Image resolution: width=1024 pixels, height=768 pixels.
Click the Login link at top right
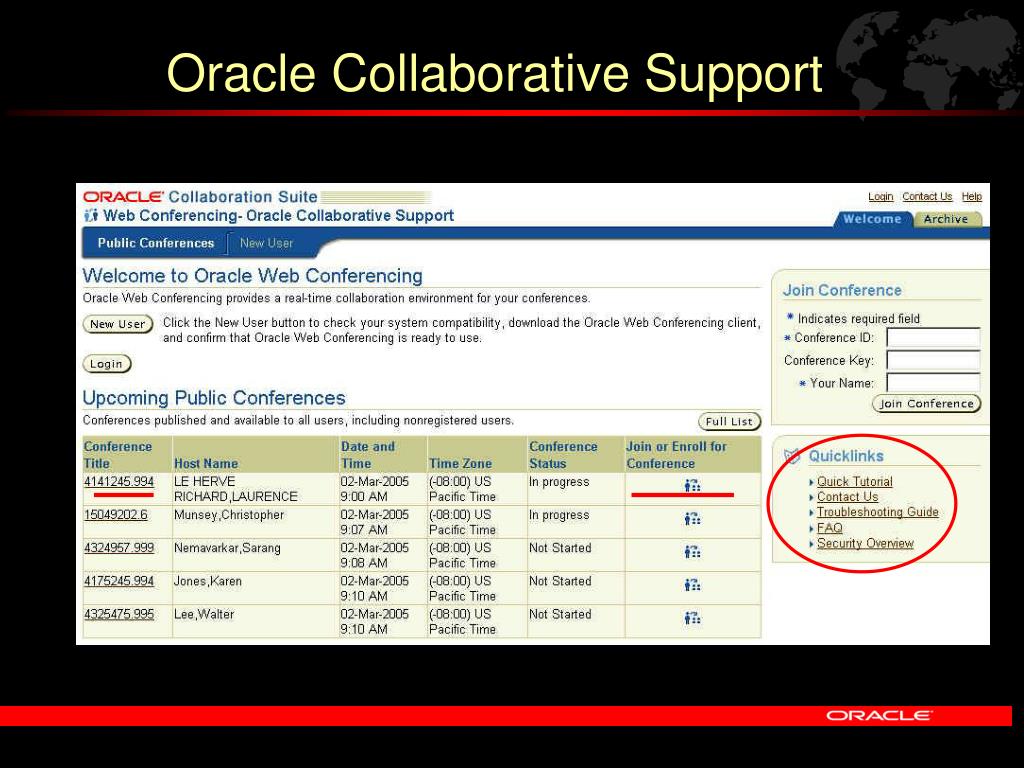click(880, 197)
